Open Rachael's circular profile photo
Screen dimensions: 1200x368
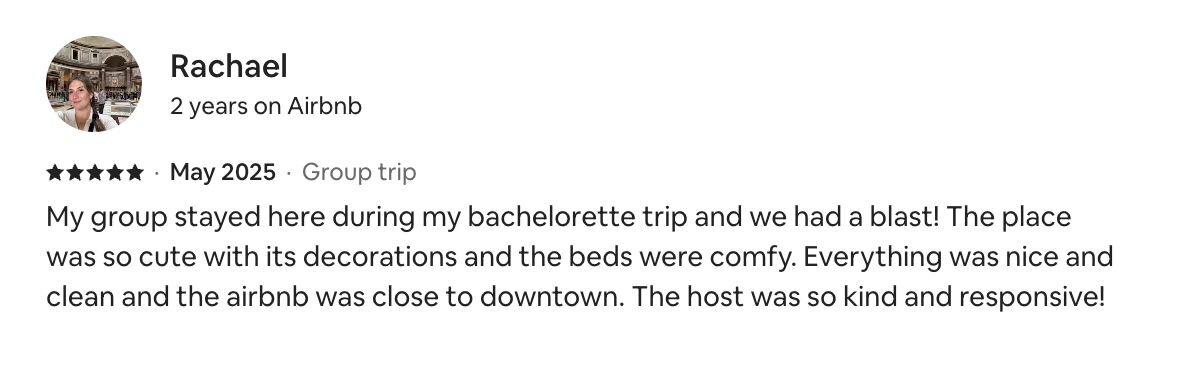[x=94, y=84]
